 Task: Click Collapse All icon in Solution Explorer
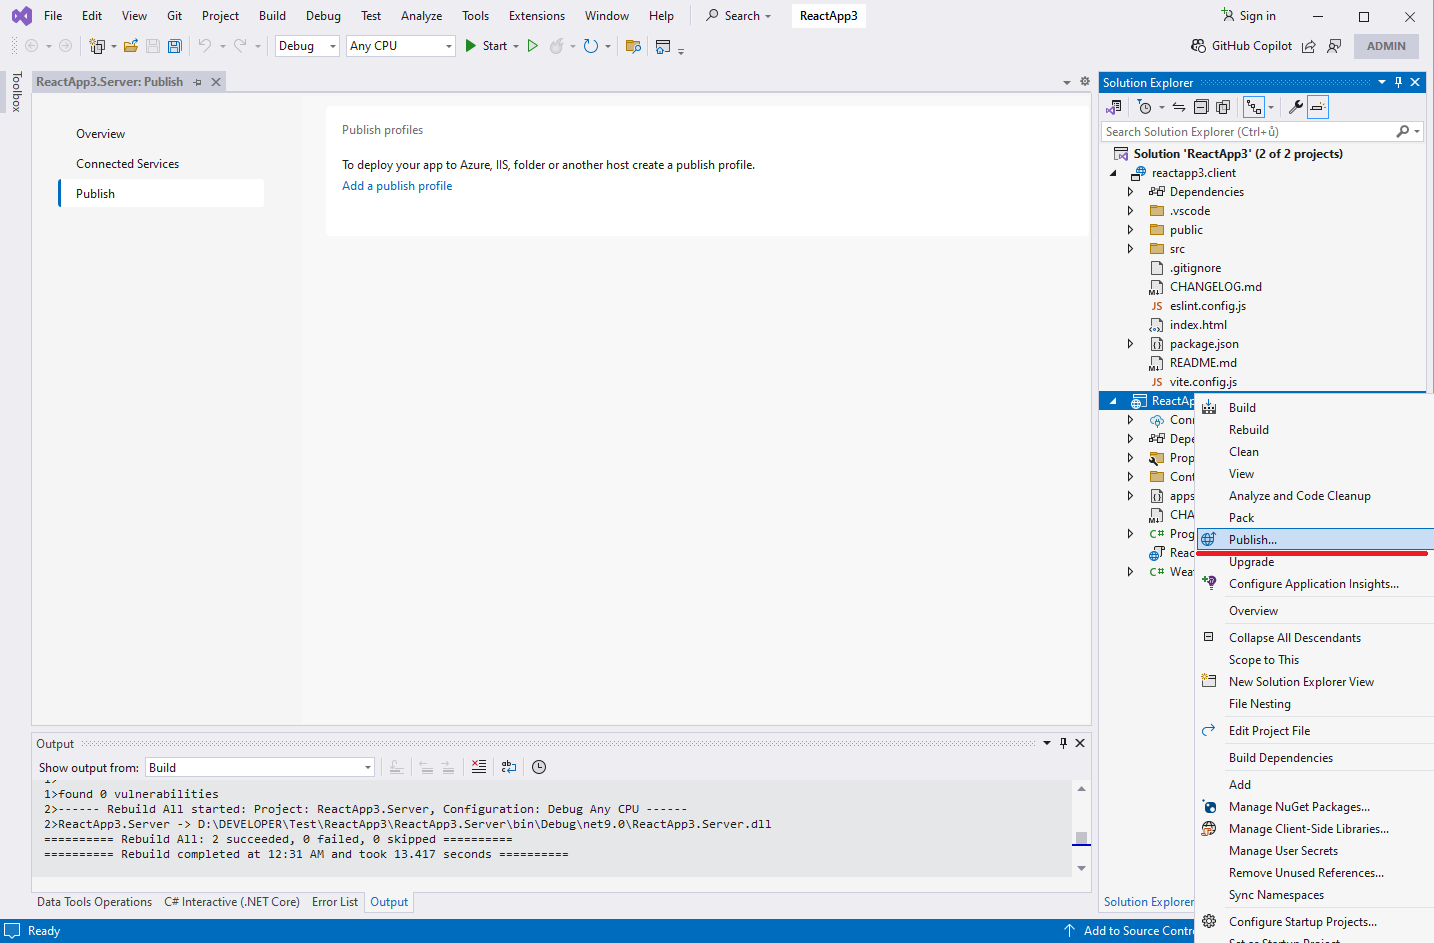1201,107
